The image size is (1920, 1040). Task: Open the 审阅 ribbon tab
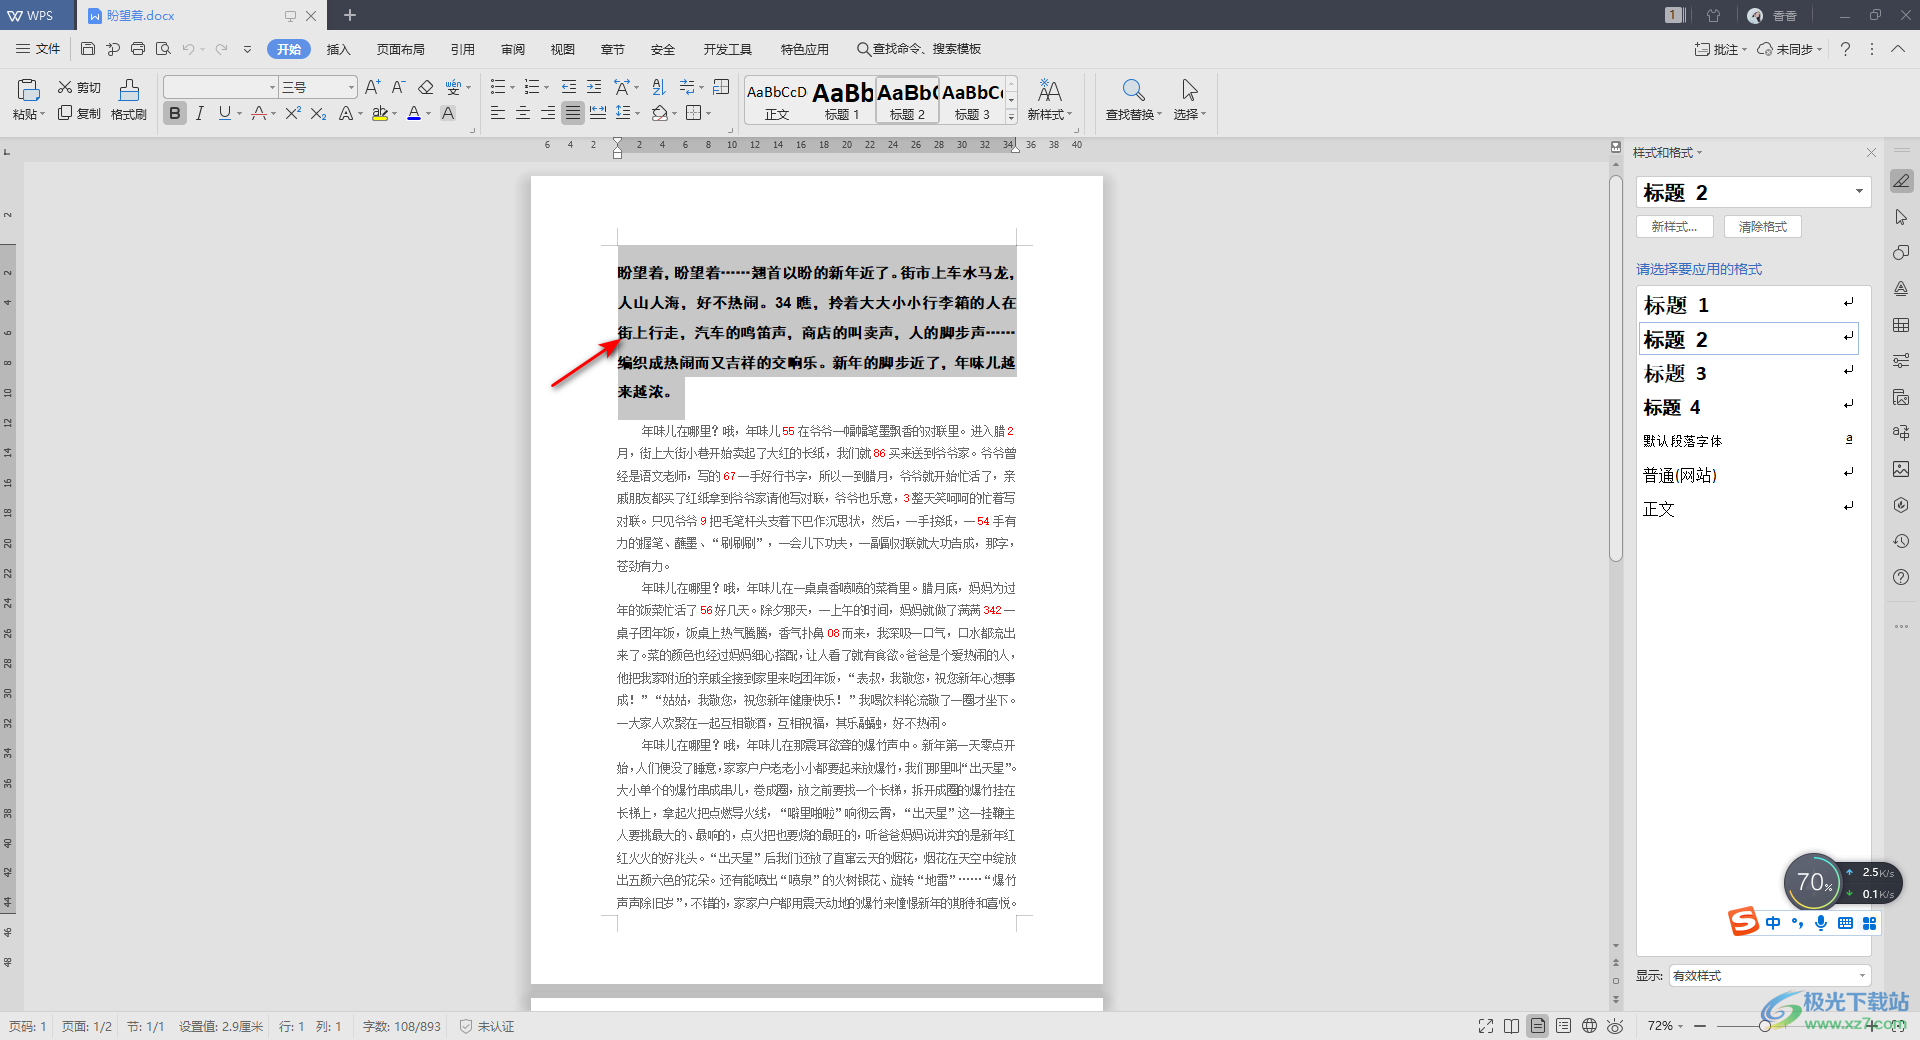coord(513,49)
